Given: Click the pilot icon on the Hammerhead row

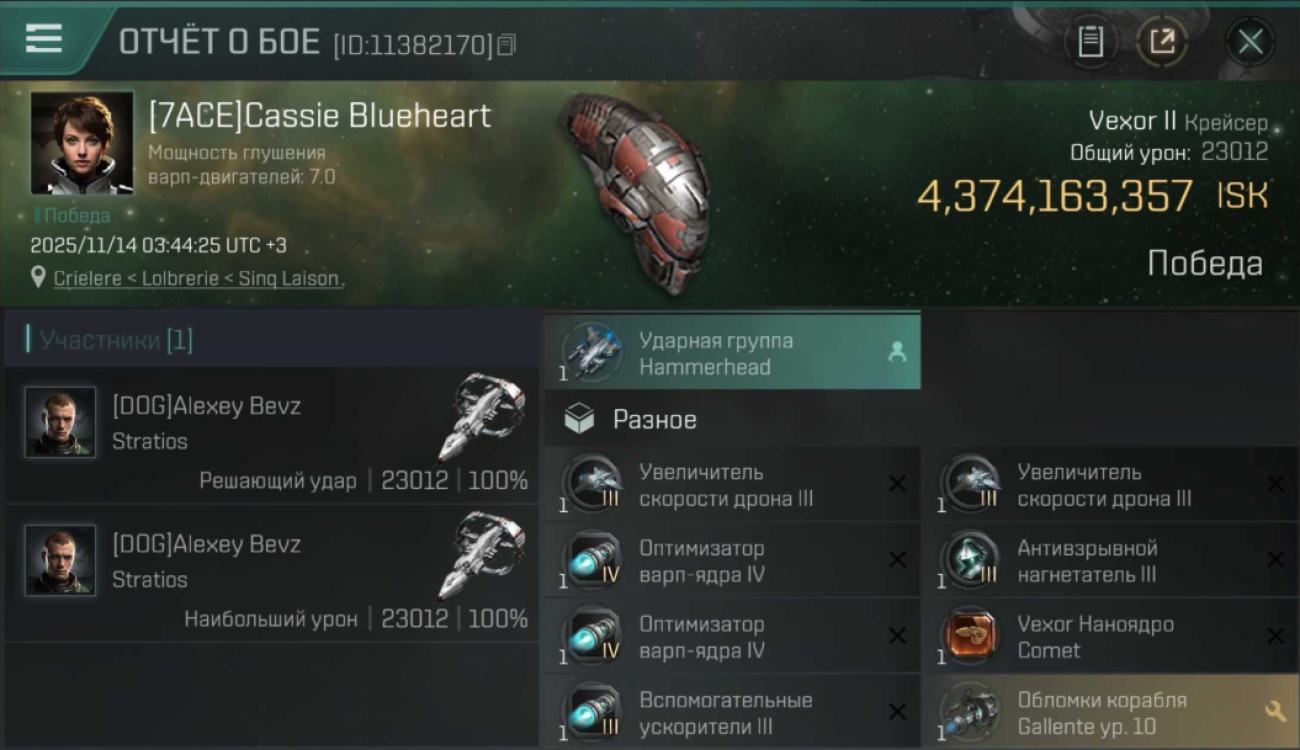Looking at the screenshot, I should (x=897, y=351).
